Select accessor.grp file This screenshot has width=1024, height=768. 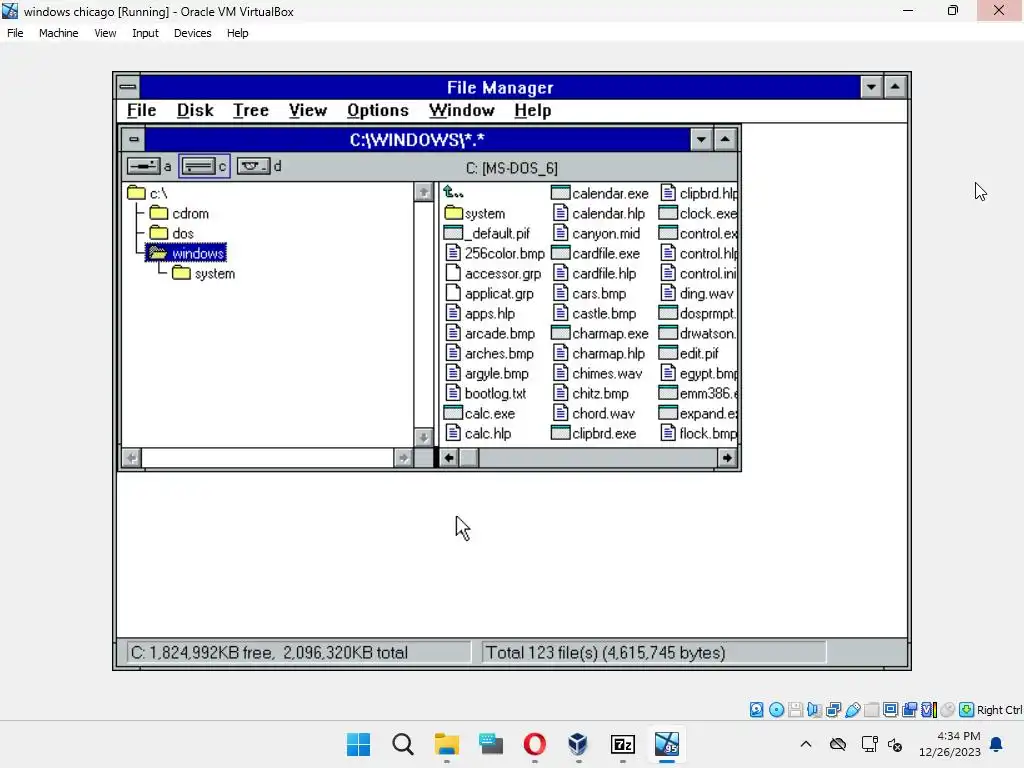[x=493, y=274]
